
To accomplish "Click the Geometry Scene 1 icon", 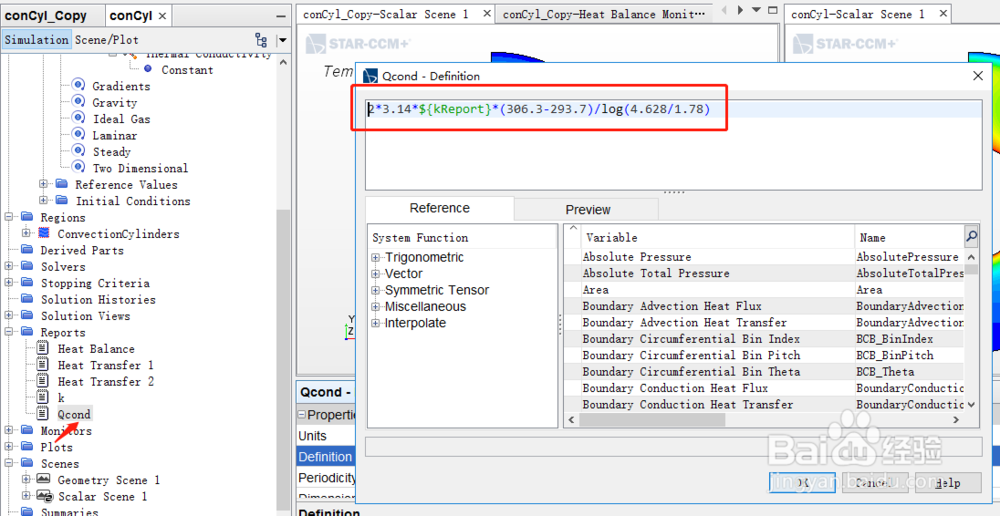I will (43, 480).
